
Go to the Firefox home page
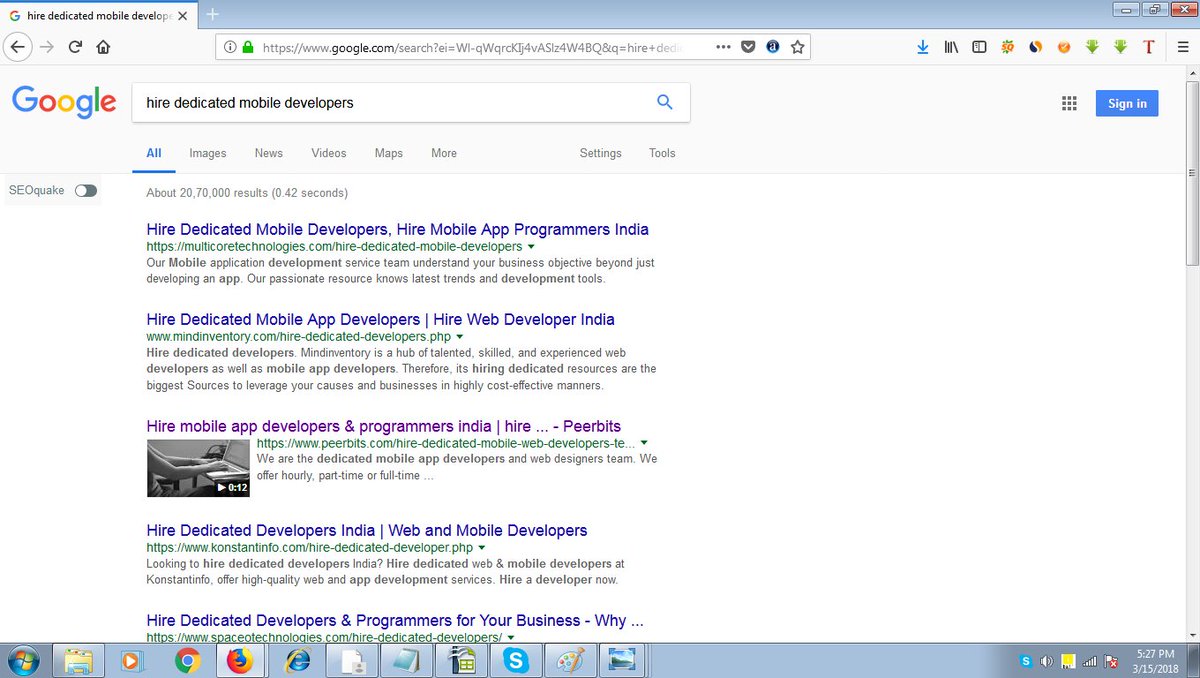click(103, 47)
